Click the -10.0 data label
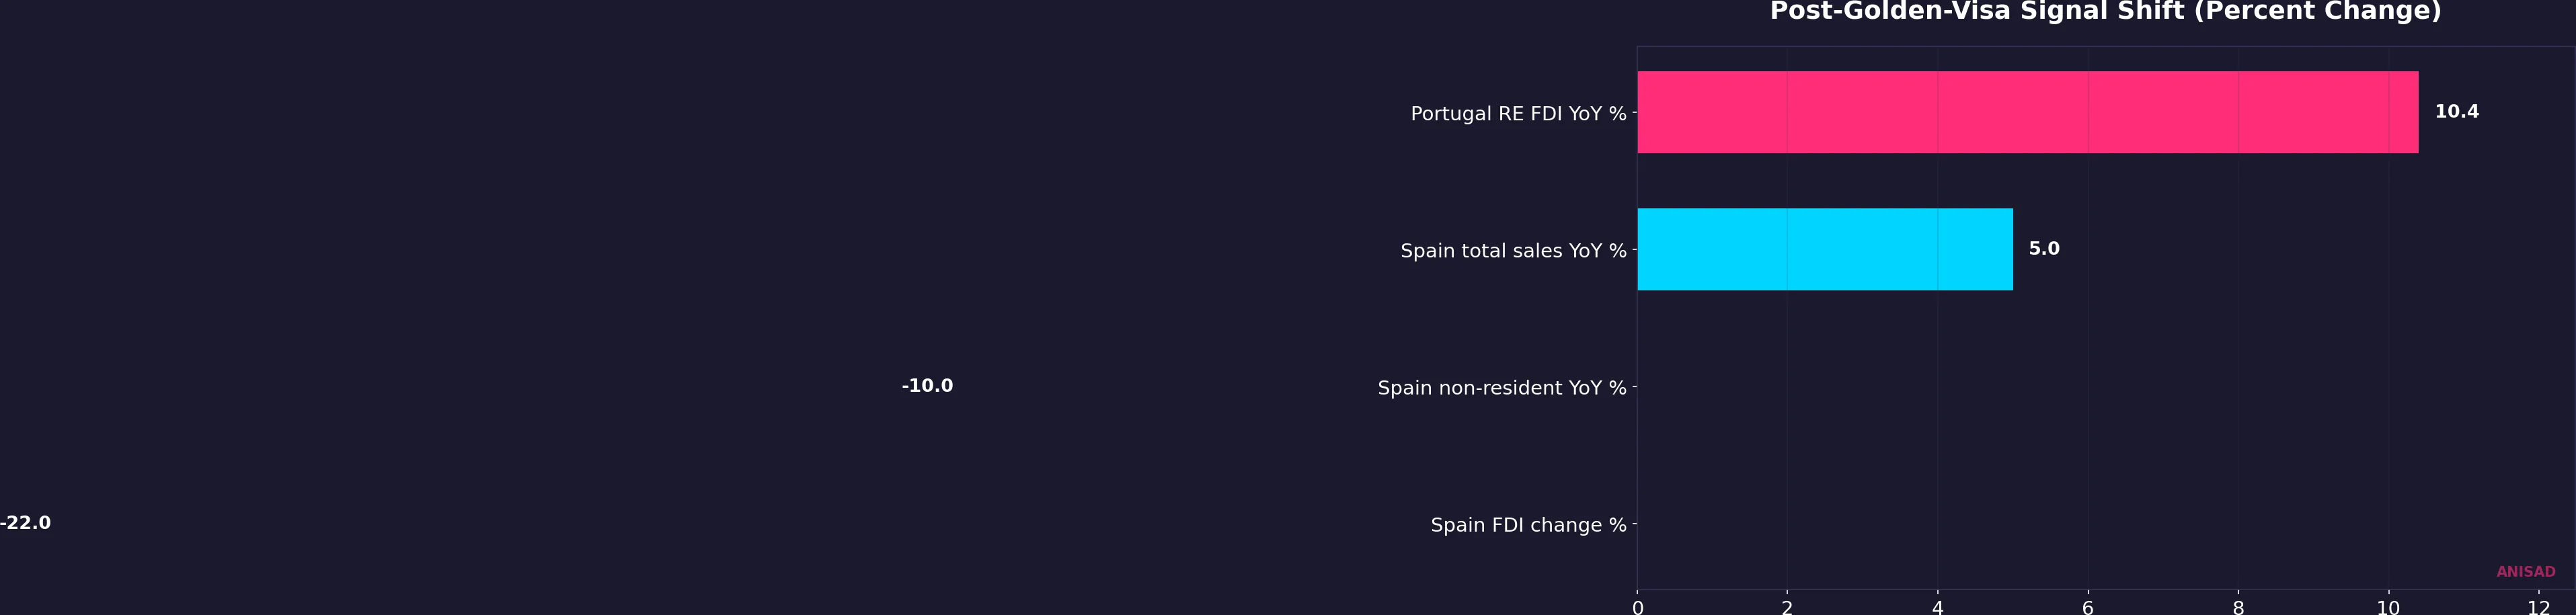This screenshot has height=615, width=2576. pos(927,386)
